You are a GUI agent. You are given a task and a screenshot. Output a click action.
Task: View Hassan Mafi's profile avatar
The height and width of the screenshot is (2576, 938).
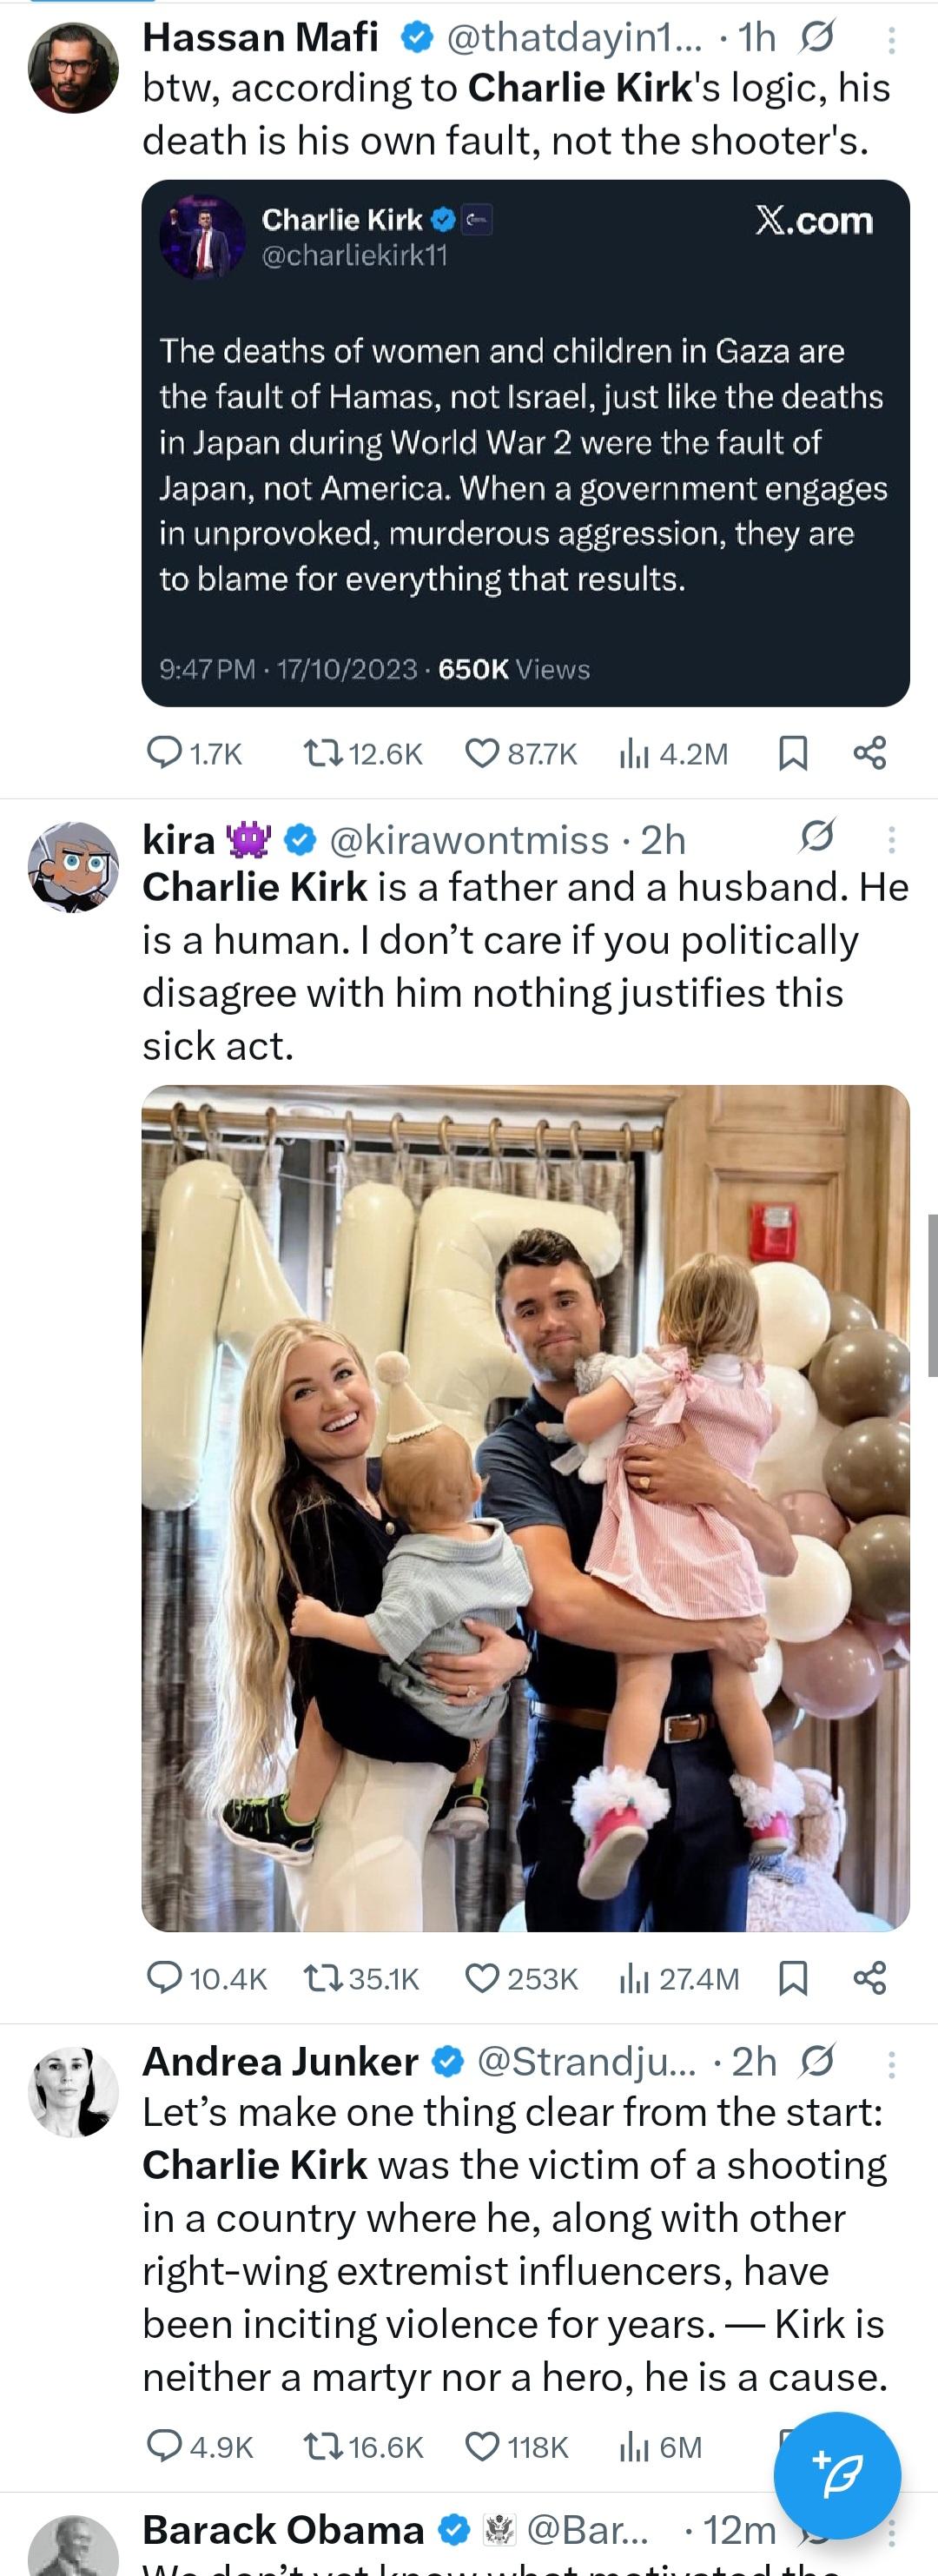pyautogui.click(x=73, y=68)
